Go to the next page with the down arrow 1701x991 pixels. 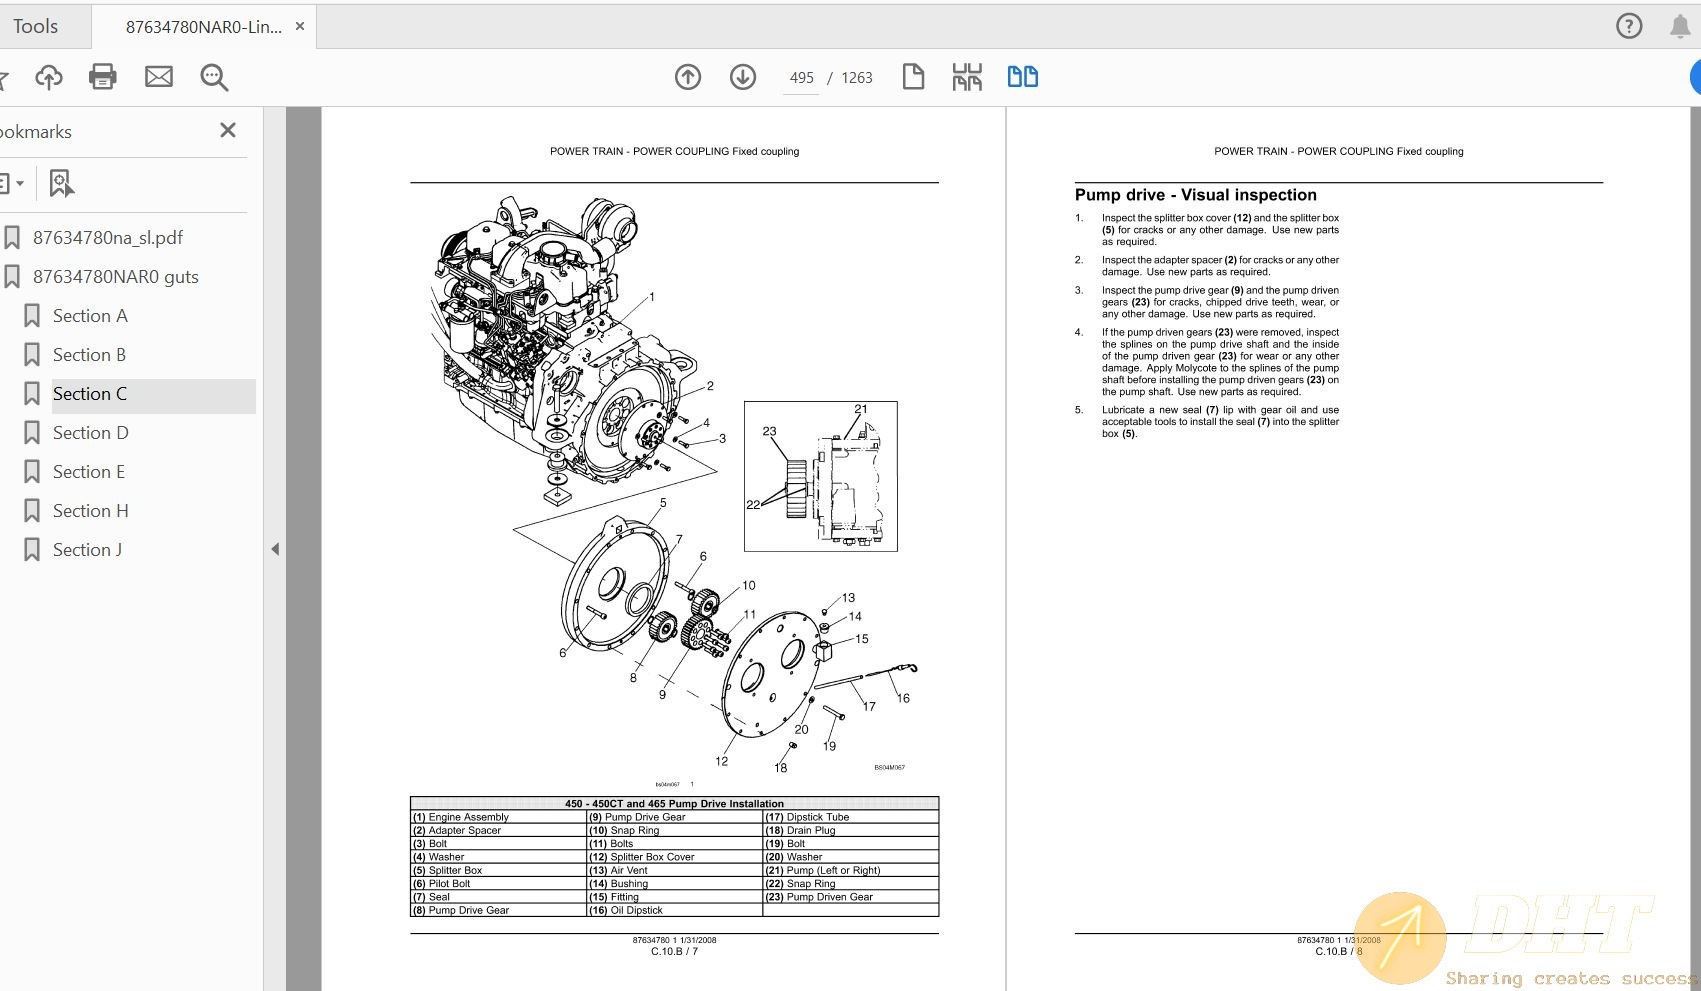coord(743,76)
